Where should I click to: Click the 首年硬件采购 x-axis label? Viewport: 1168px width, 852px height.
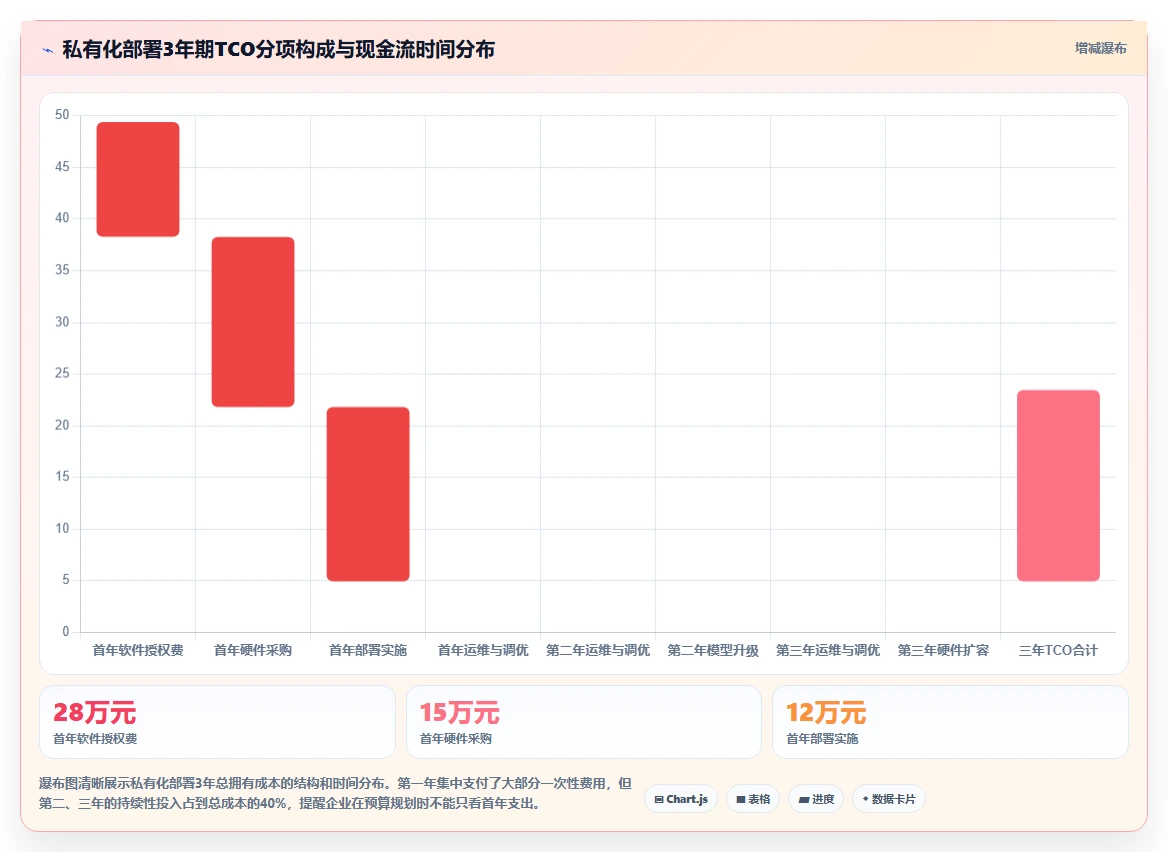[253, 650]
